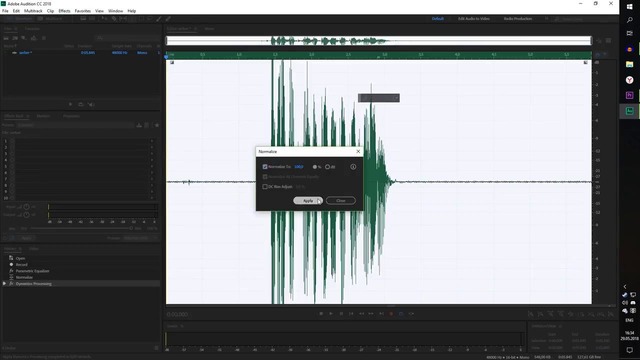The height and width of the screenshot is (360, 640).
Task: Click Insert into Multitrack icon in Files panel
Action: [33, 38]
